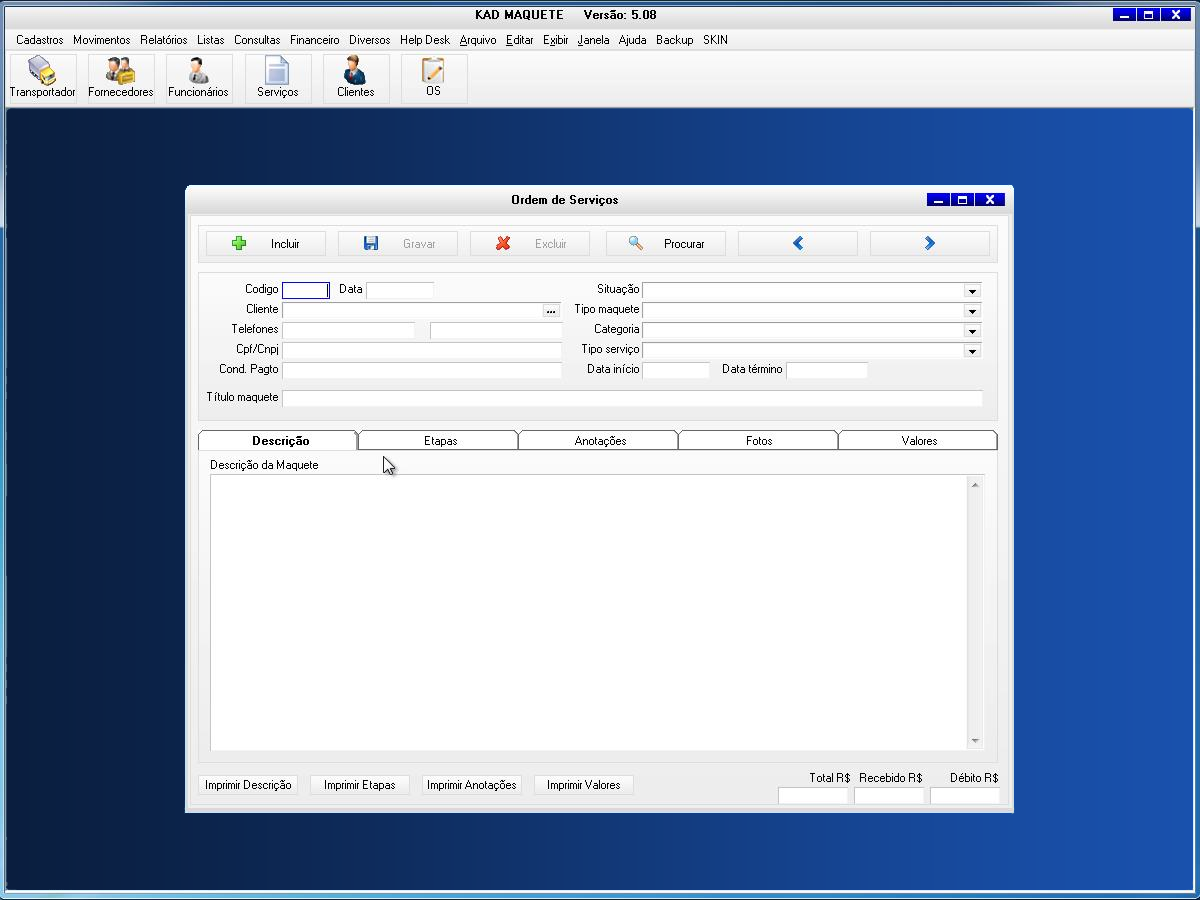Image resolution: width=1200 pixels, height=900 pixels.
Task: Focus the first Telefones field
Action: pos(349,330)
